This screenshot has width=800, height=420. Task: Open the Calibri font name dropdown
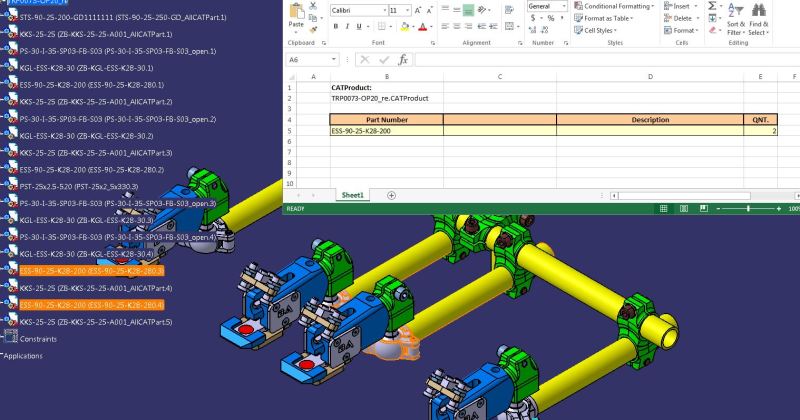[385, 10]
